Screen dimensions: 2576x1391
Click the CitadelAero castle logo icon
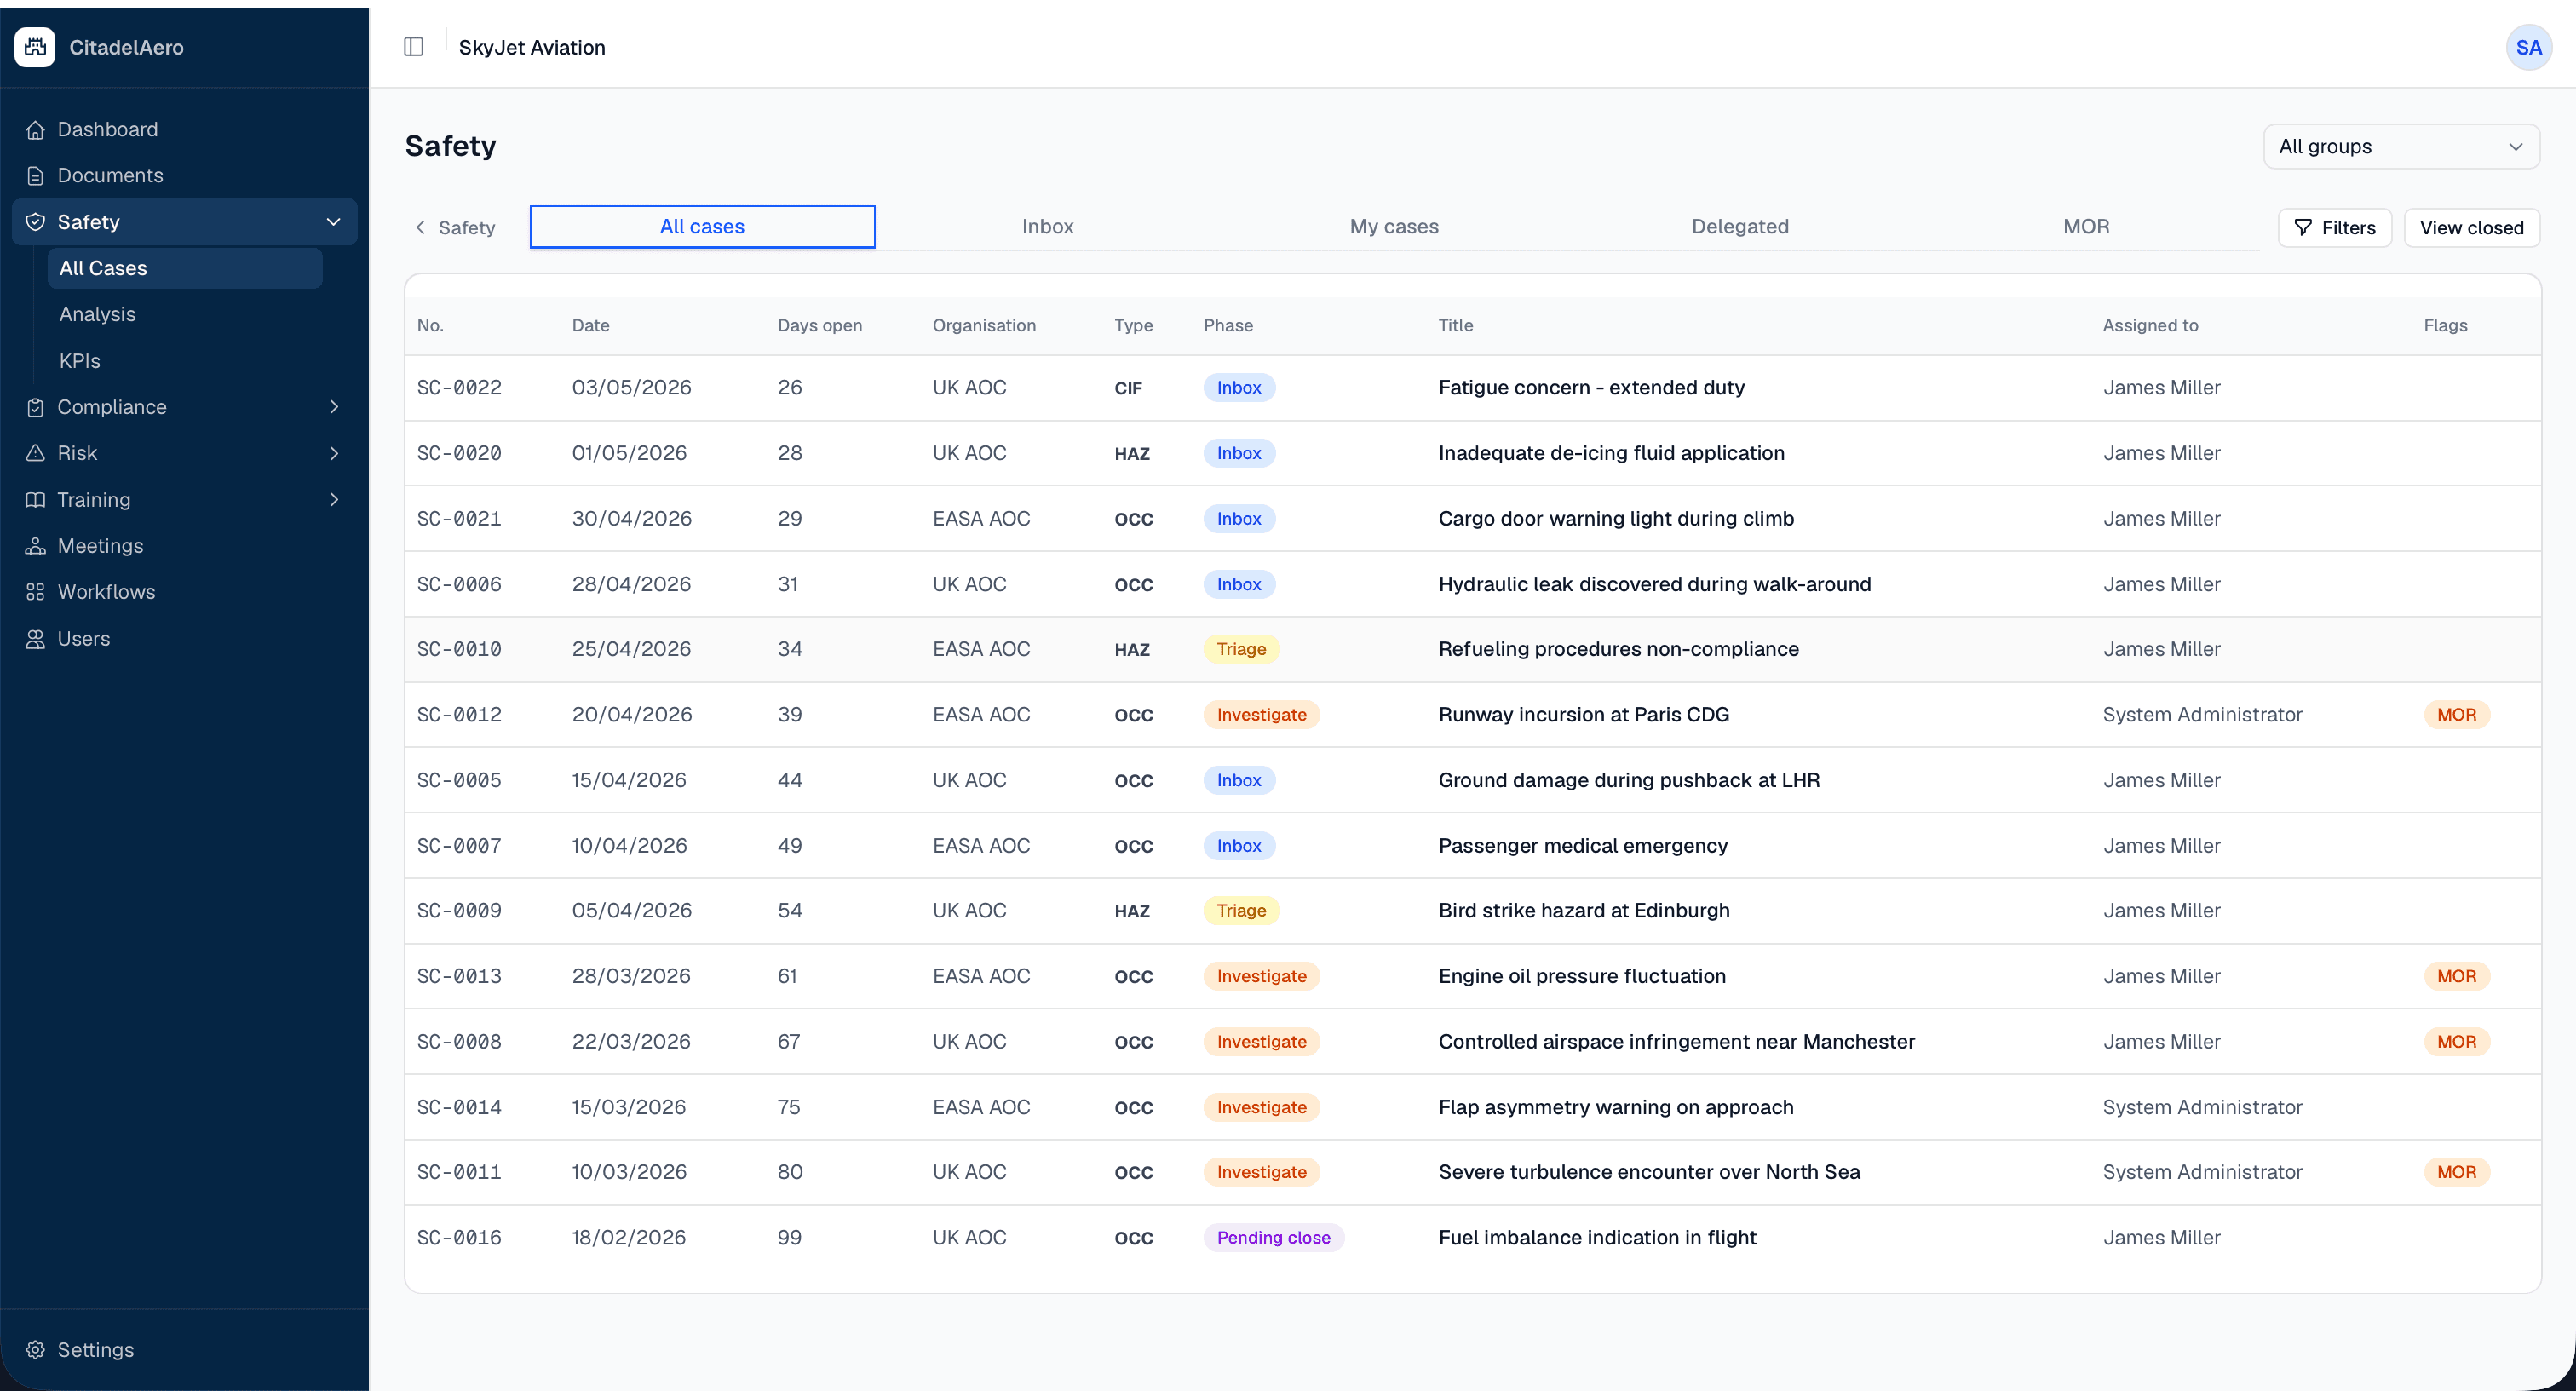coord(35,47)
